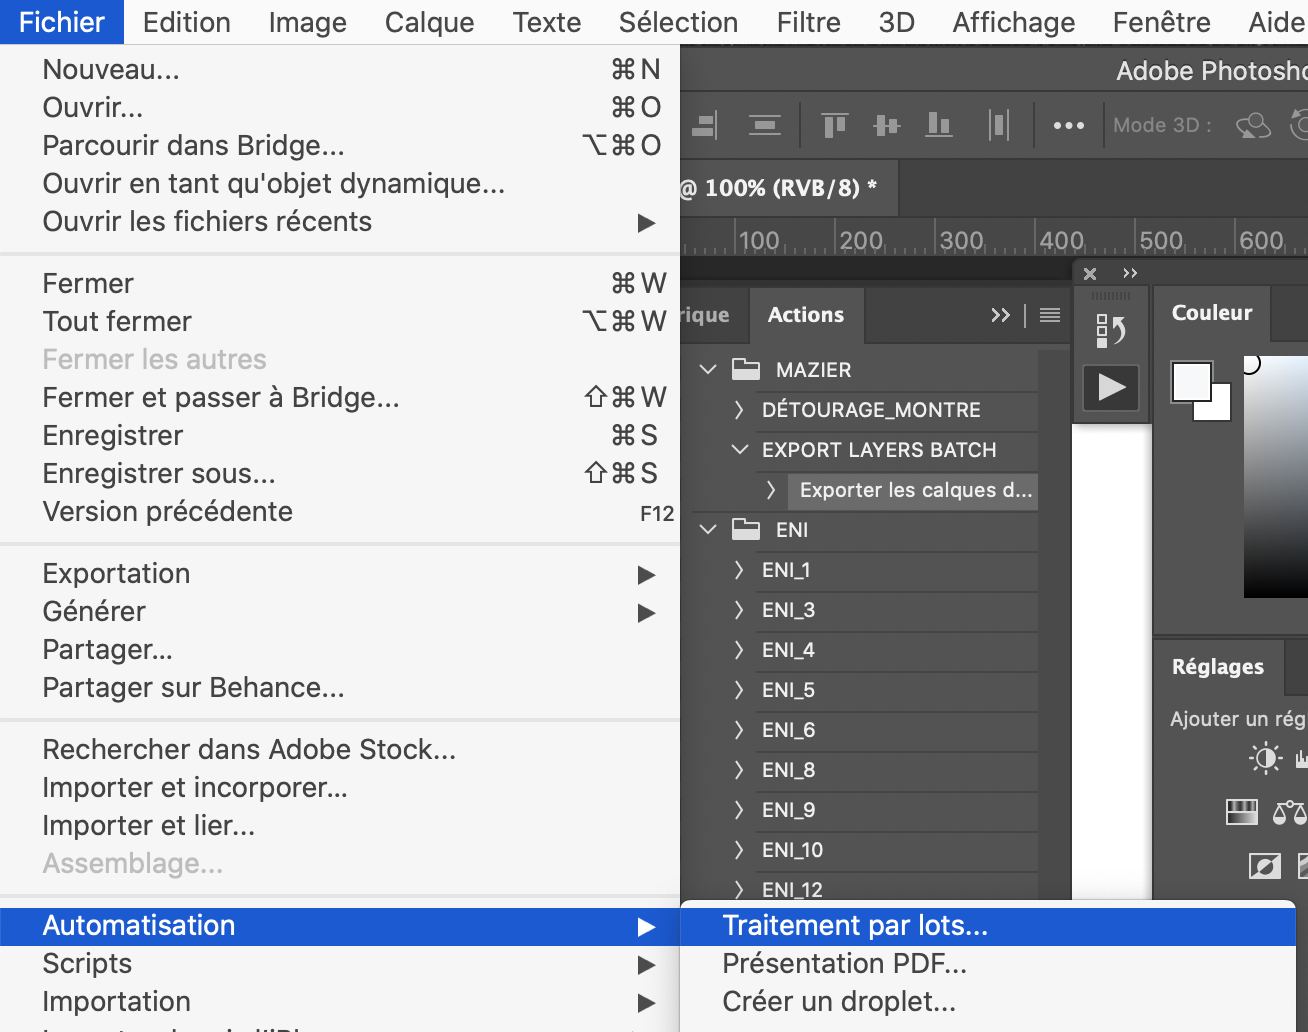Collapse the MAZIER action set
This screenshot has height=1032, width=1308.
coord(708,370)
